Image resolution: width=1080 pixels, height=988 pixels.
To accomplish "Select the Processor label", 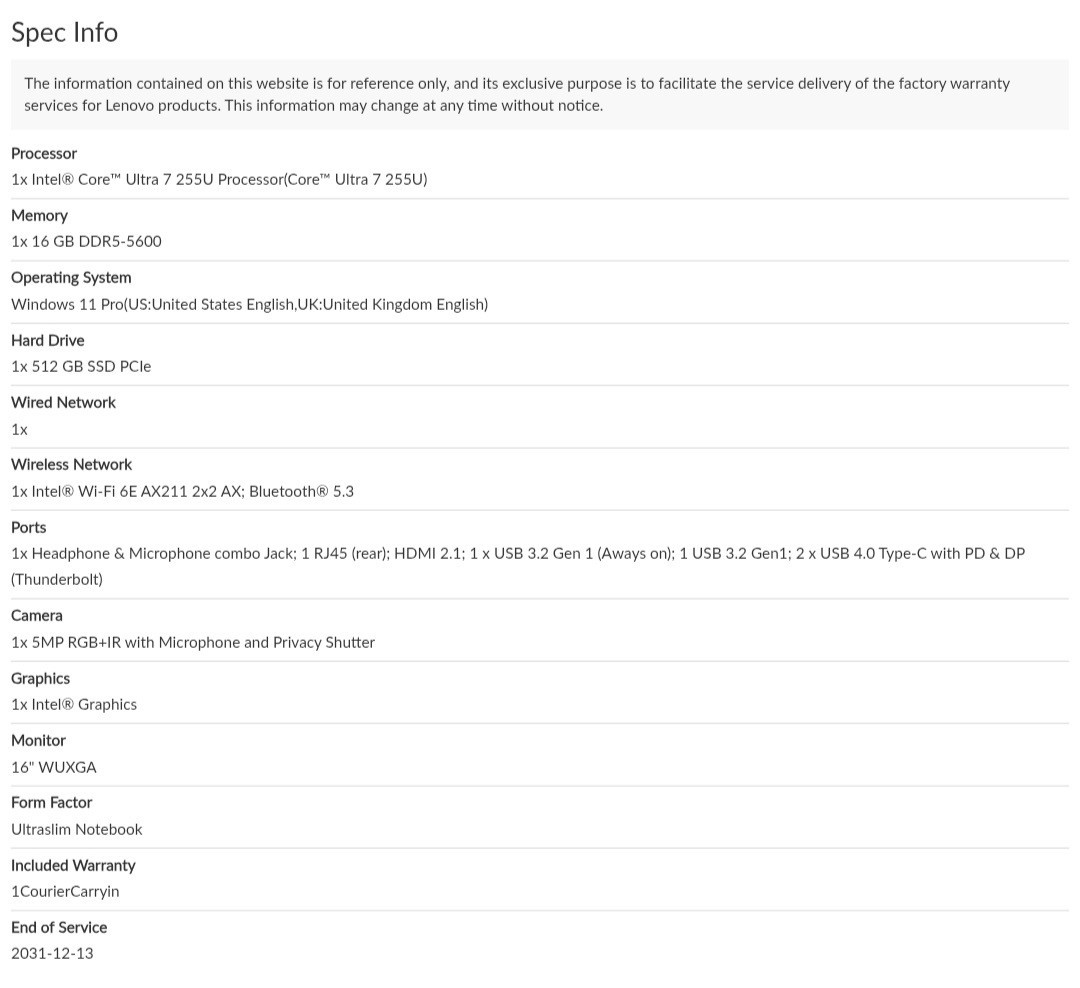I will [44, 153].
